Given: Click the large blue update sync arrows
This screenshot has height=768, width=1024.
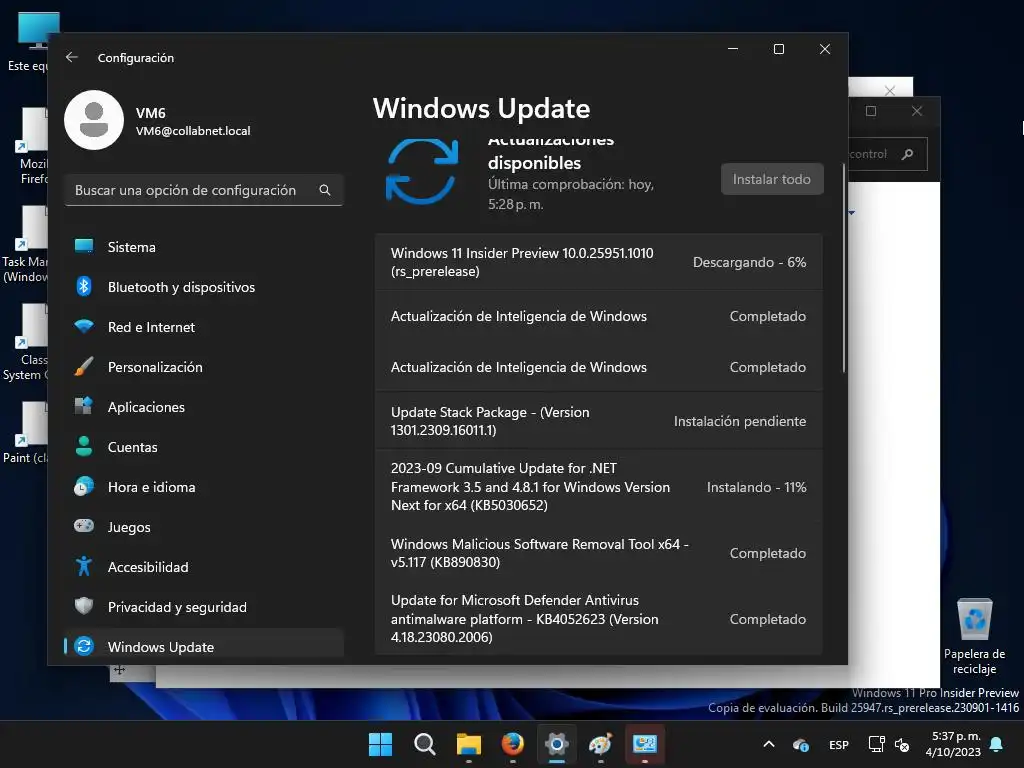Looking at the screenshot, I should click(x=422, y=171).
